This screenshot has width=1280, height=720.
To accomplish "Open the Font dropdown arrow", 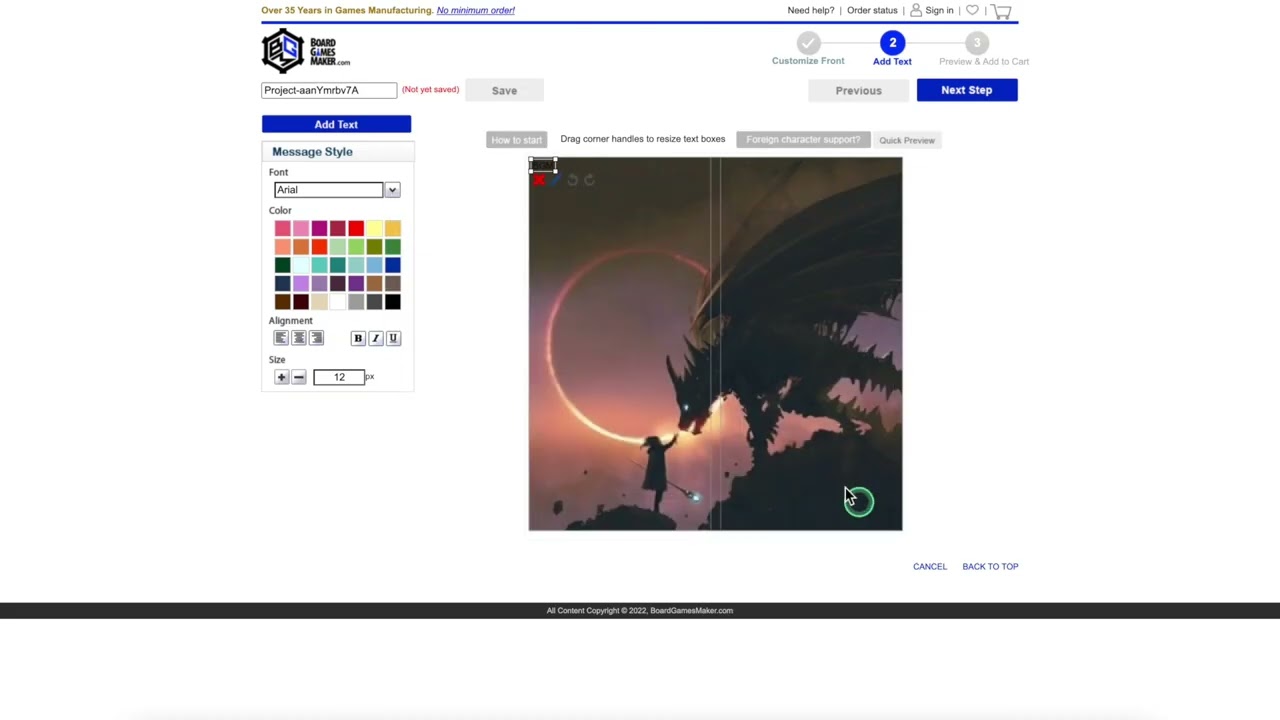I will pyautogui.click(x=392, y=190).
